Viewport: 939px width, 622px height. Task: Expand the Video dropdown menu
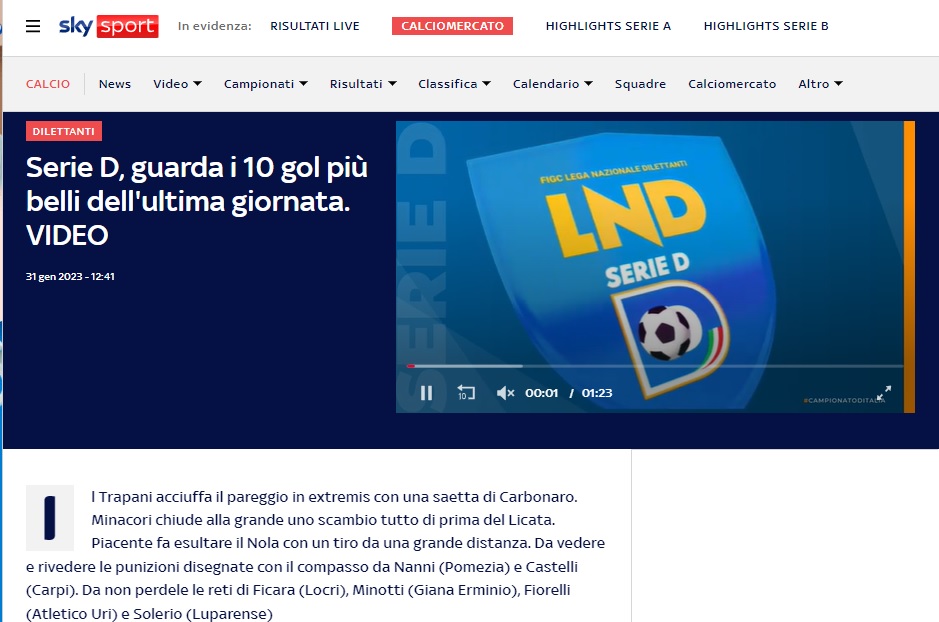pos(177,84)
